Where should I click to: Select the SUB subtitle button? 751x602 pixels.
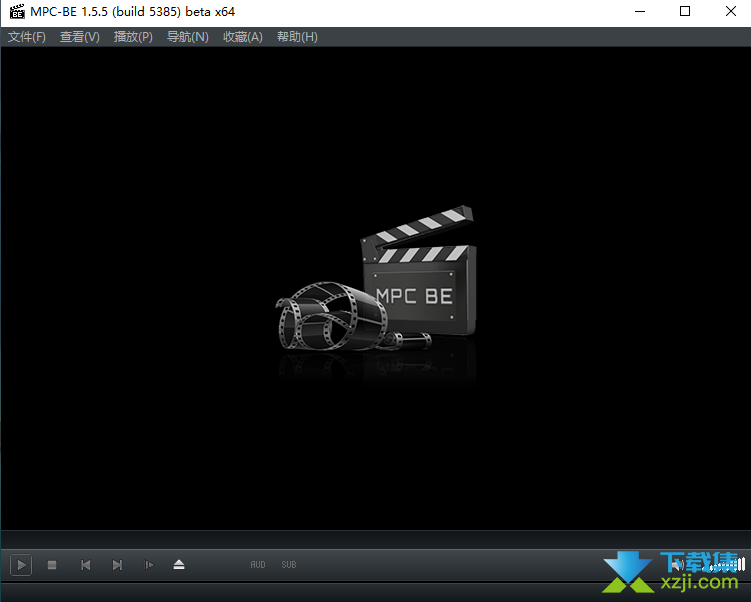[x=289, y=565]
